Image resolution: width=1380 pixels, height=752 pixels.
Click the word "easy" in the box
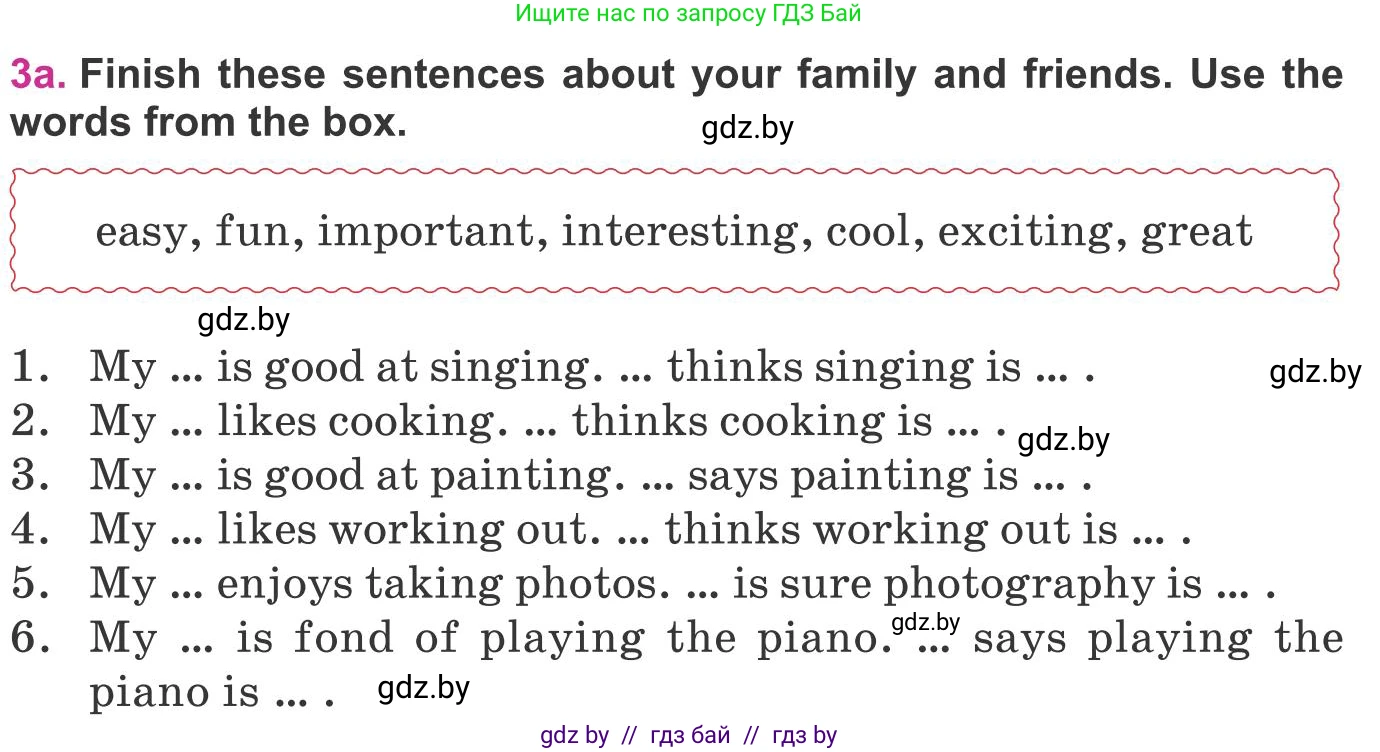140,232
